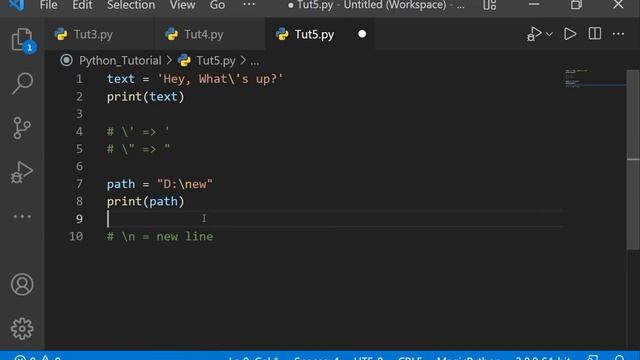Open the Explorer view in activity bar
Image resolution: width=640 pixels, height=360 pixels.
pos(22,40)
